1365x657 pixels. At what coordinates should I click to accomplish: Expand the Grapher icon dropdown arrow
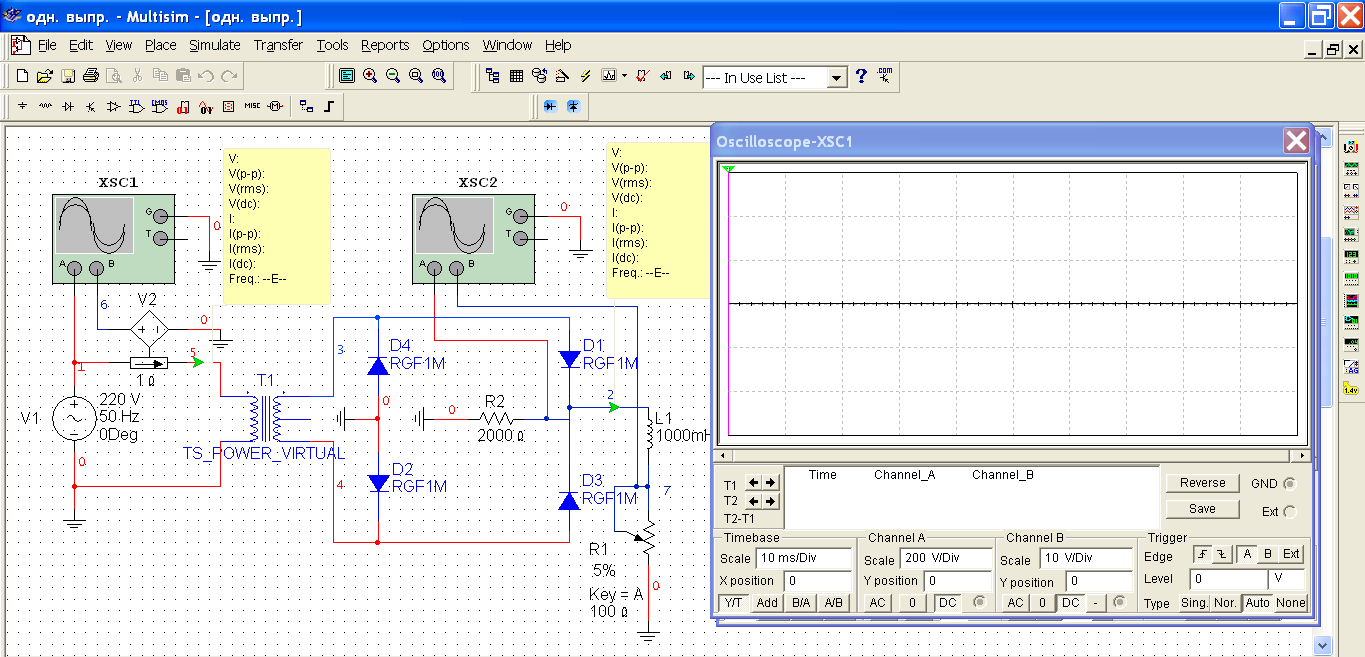point(624,76)
